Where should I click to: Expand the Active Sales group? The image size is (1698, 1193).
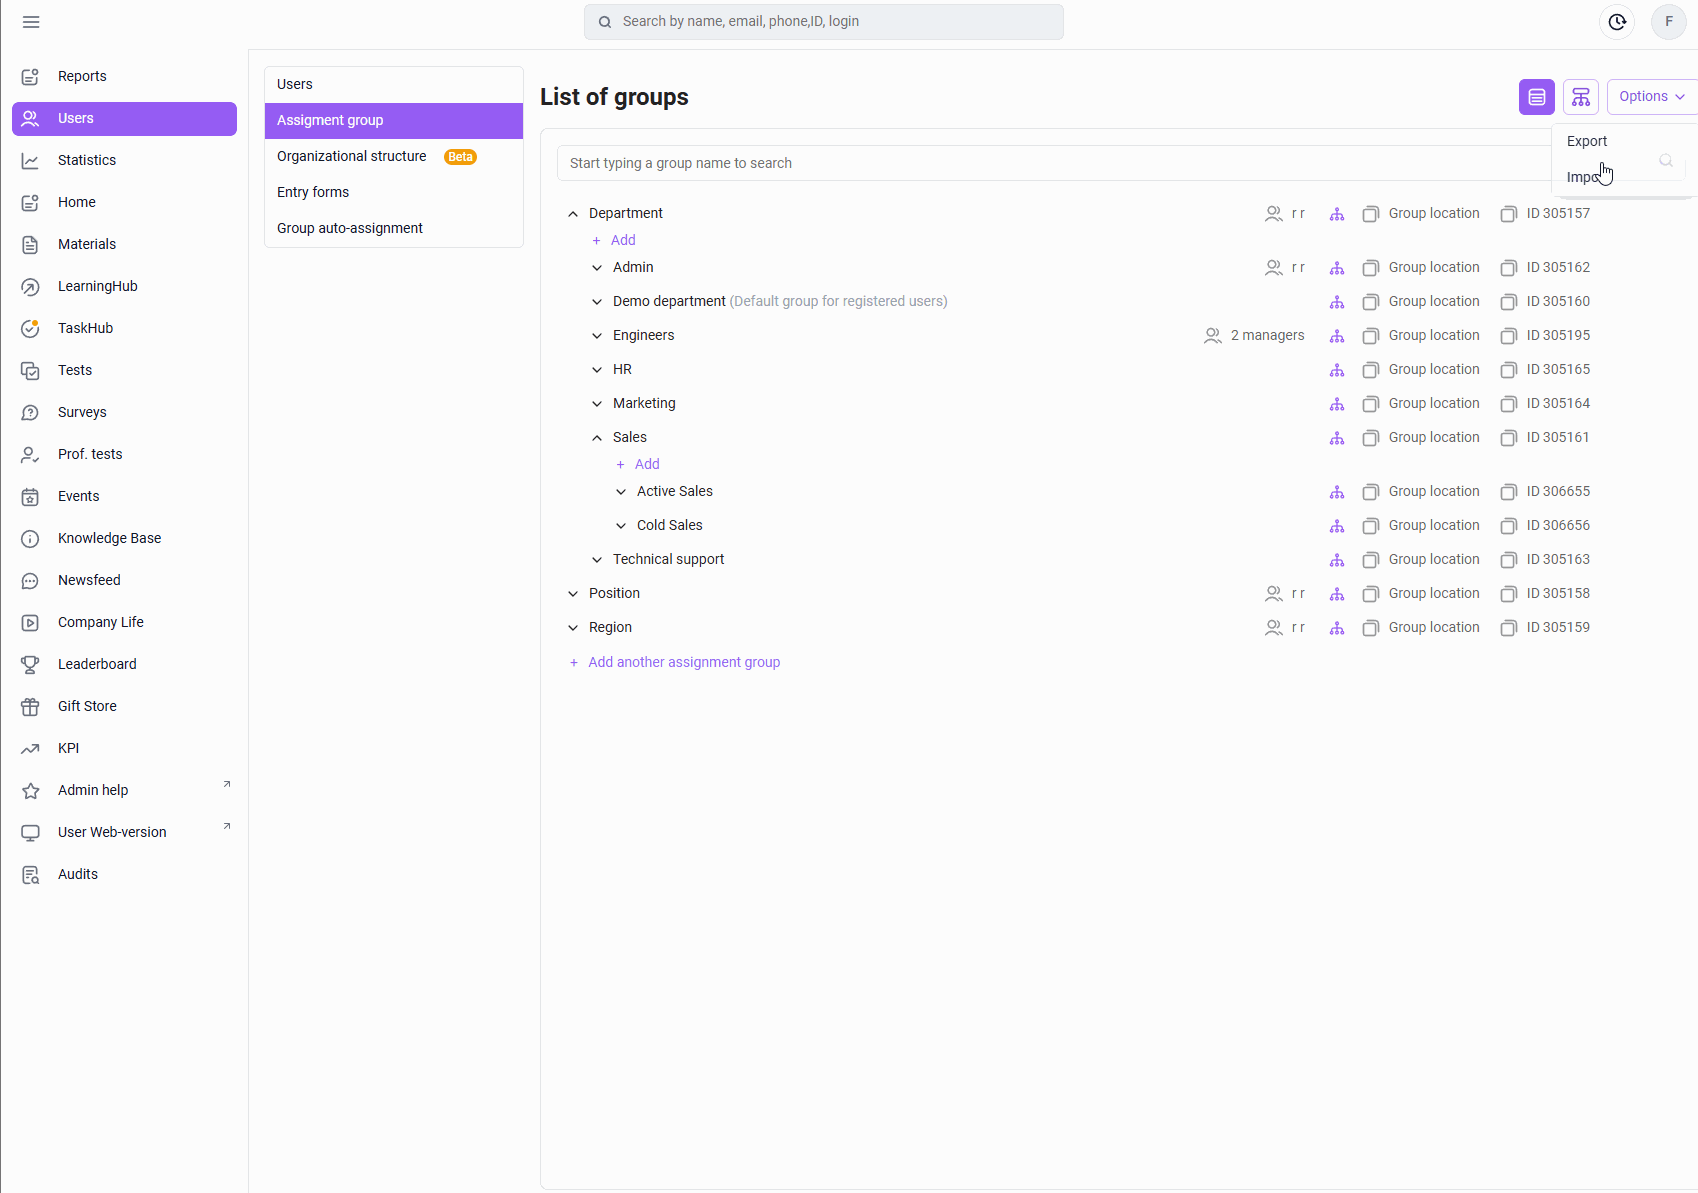621,492
